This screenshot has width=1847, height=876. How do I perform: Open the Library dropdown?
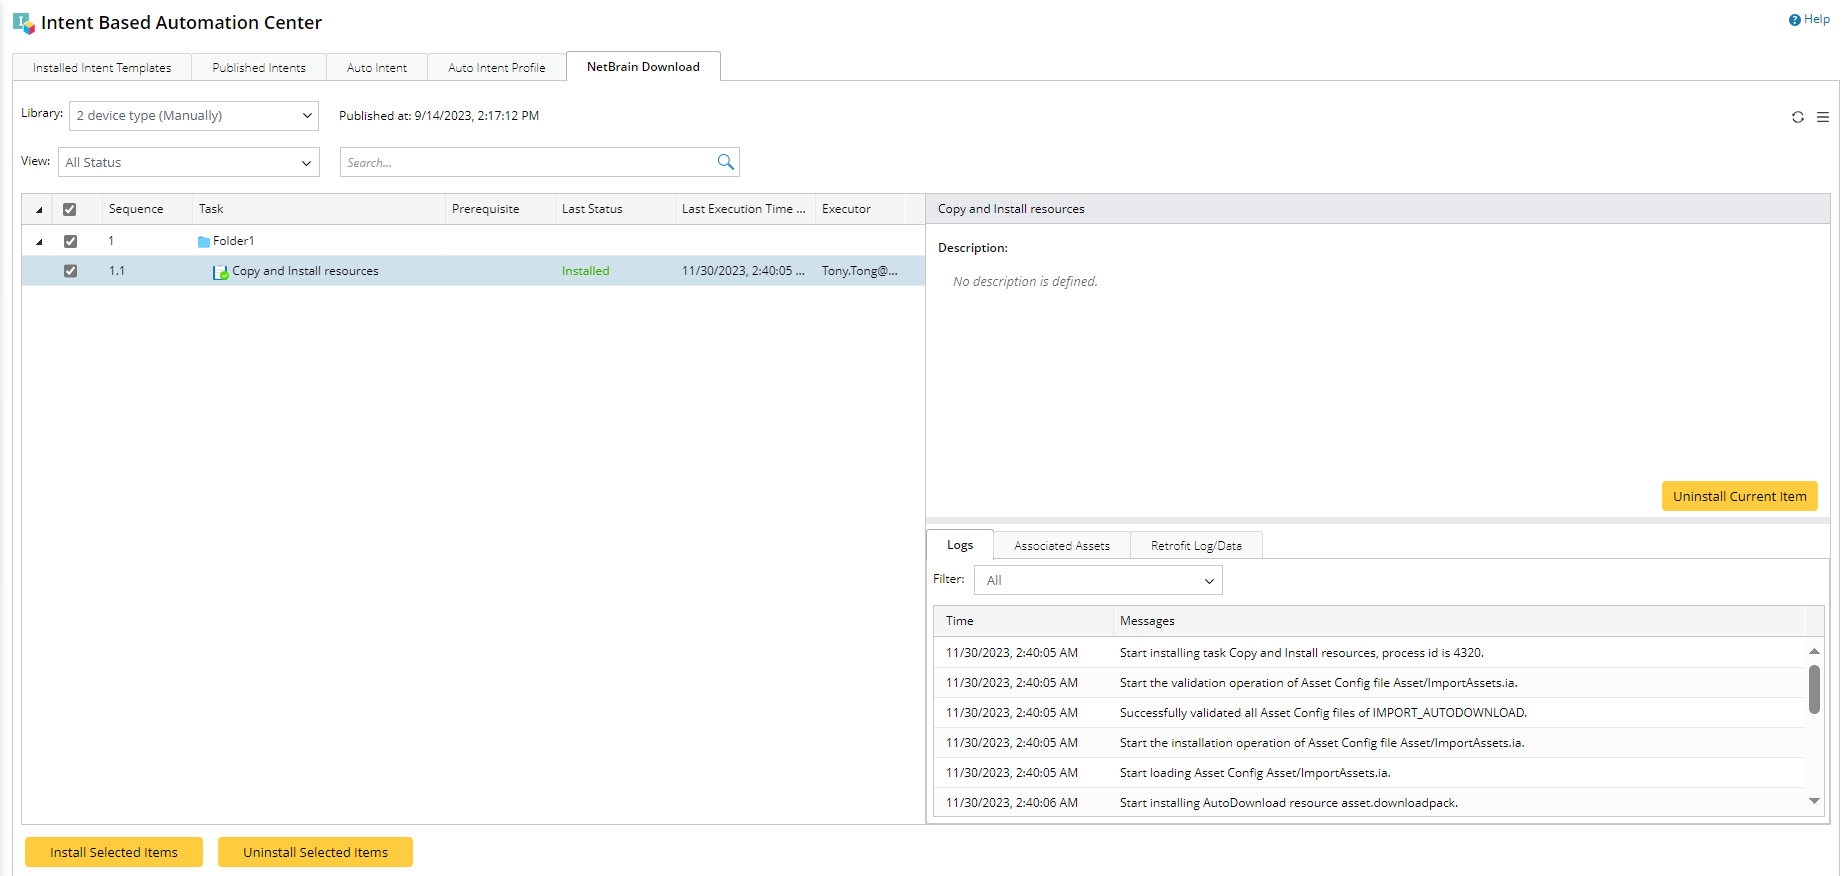click(194, 116)
